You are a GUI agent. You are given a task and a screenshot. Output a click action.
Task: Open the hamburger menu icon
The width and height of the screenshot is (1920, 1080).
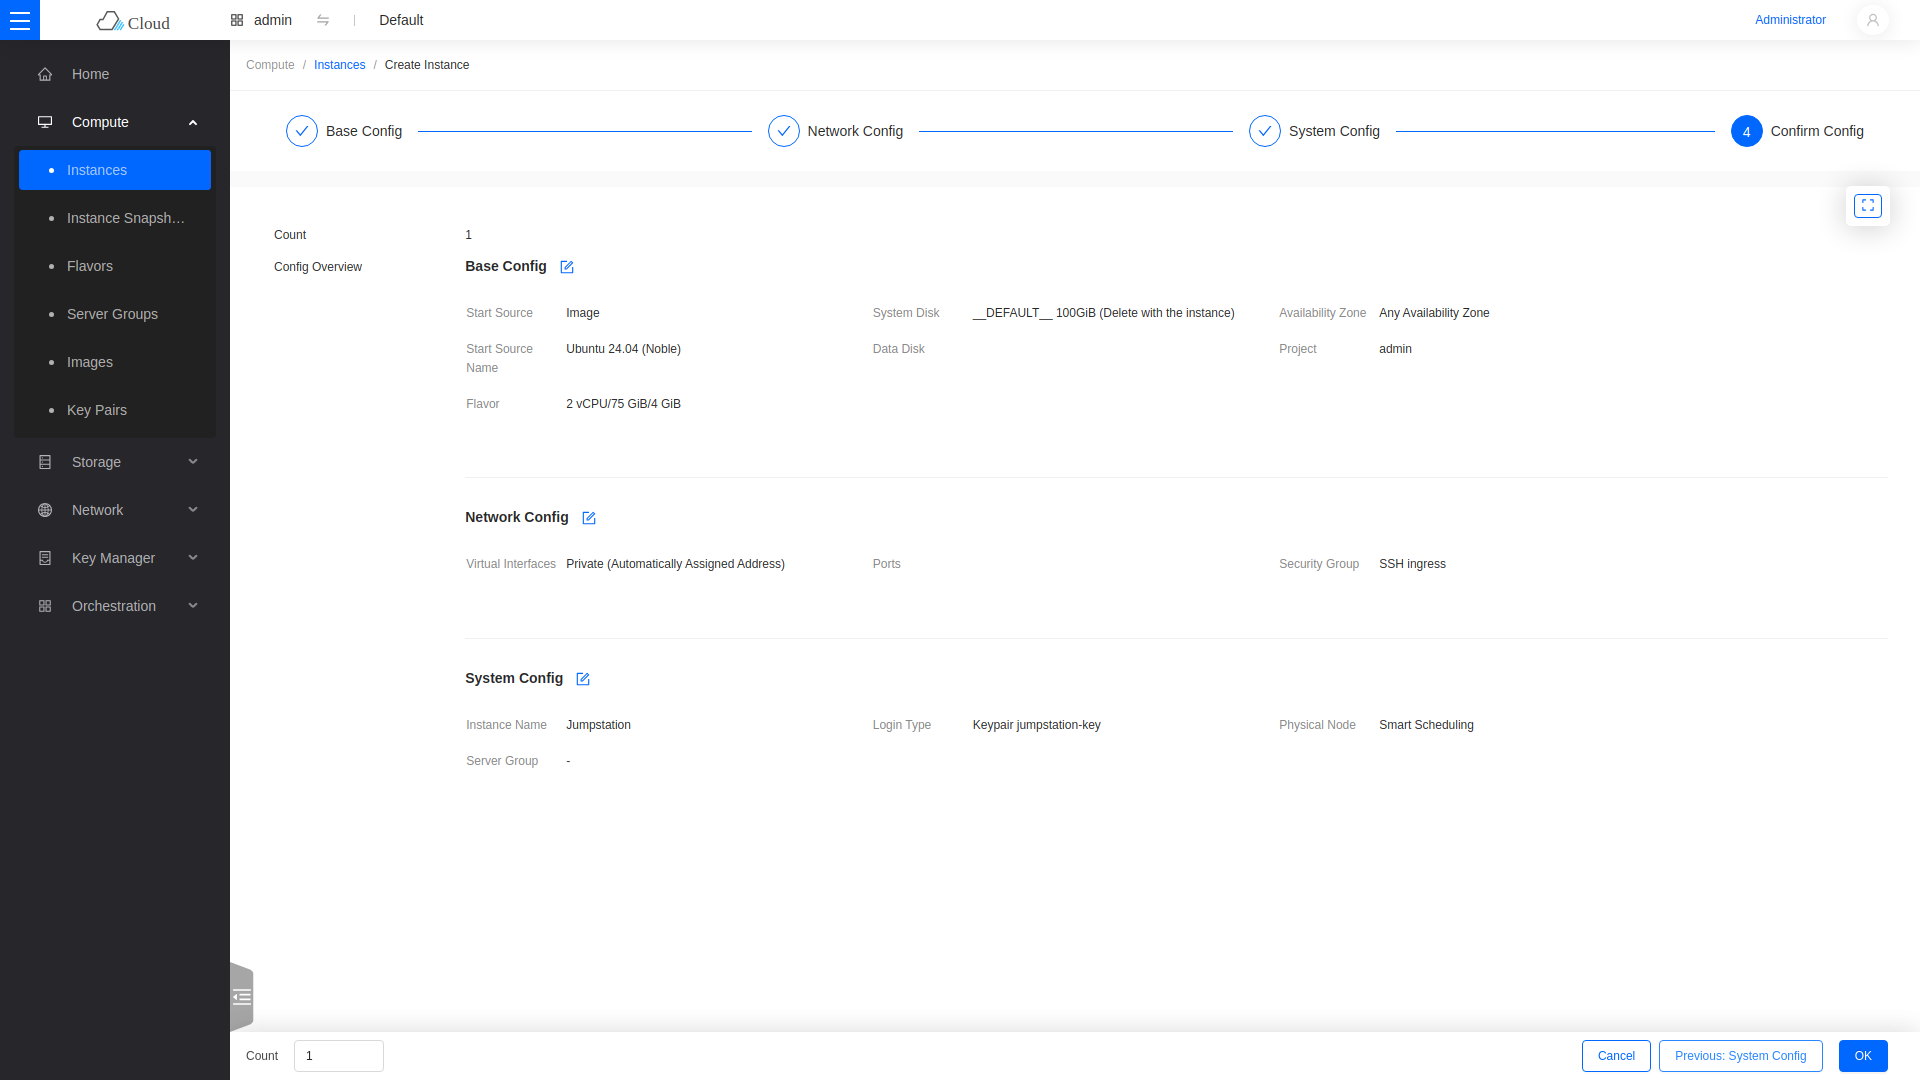point(20,20)
